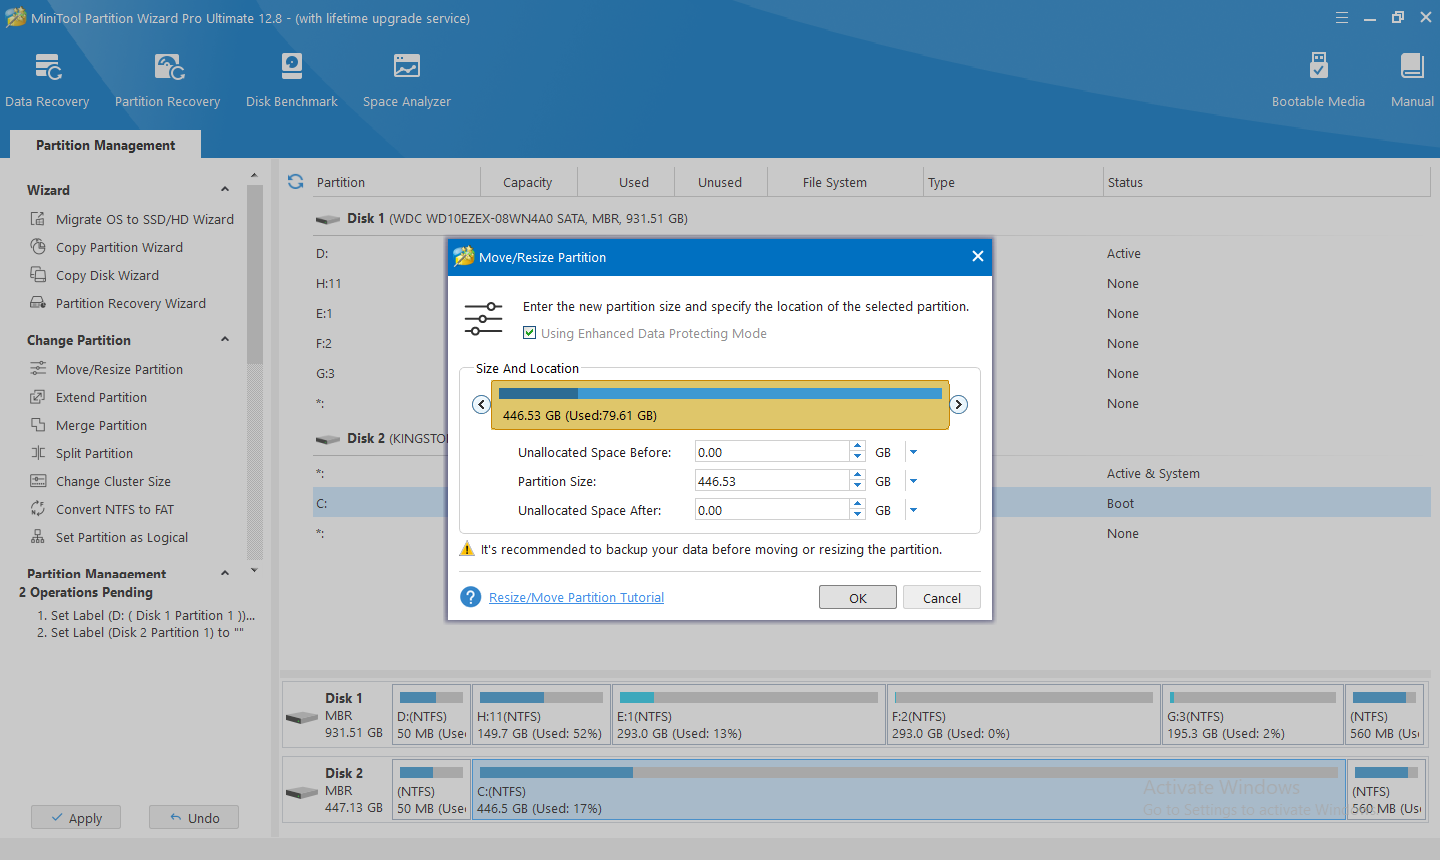Select the H:11 partition block in Disk 1 map
Screen dimensions: 1440x860
541,714
